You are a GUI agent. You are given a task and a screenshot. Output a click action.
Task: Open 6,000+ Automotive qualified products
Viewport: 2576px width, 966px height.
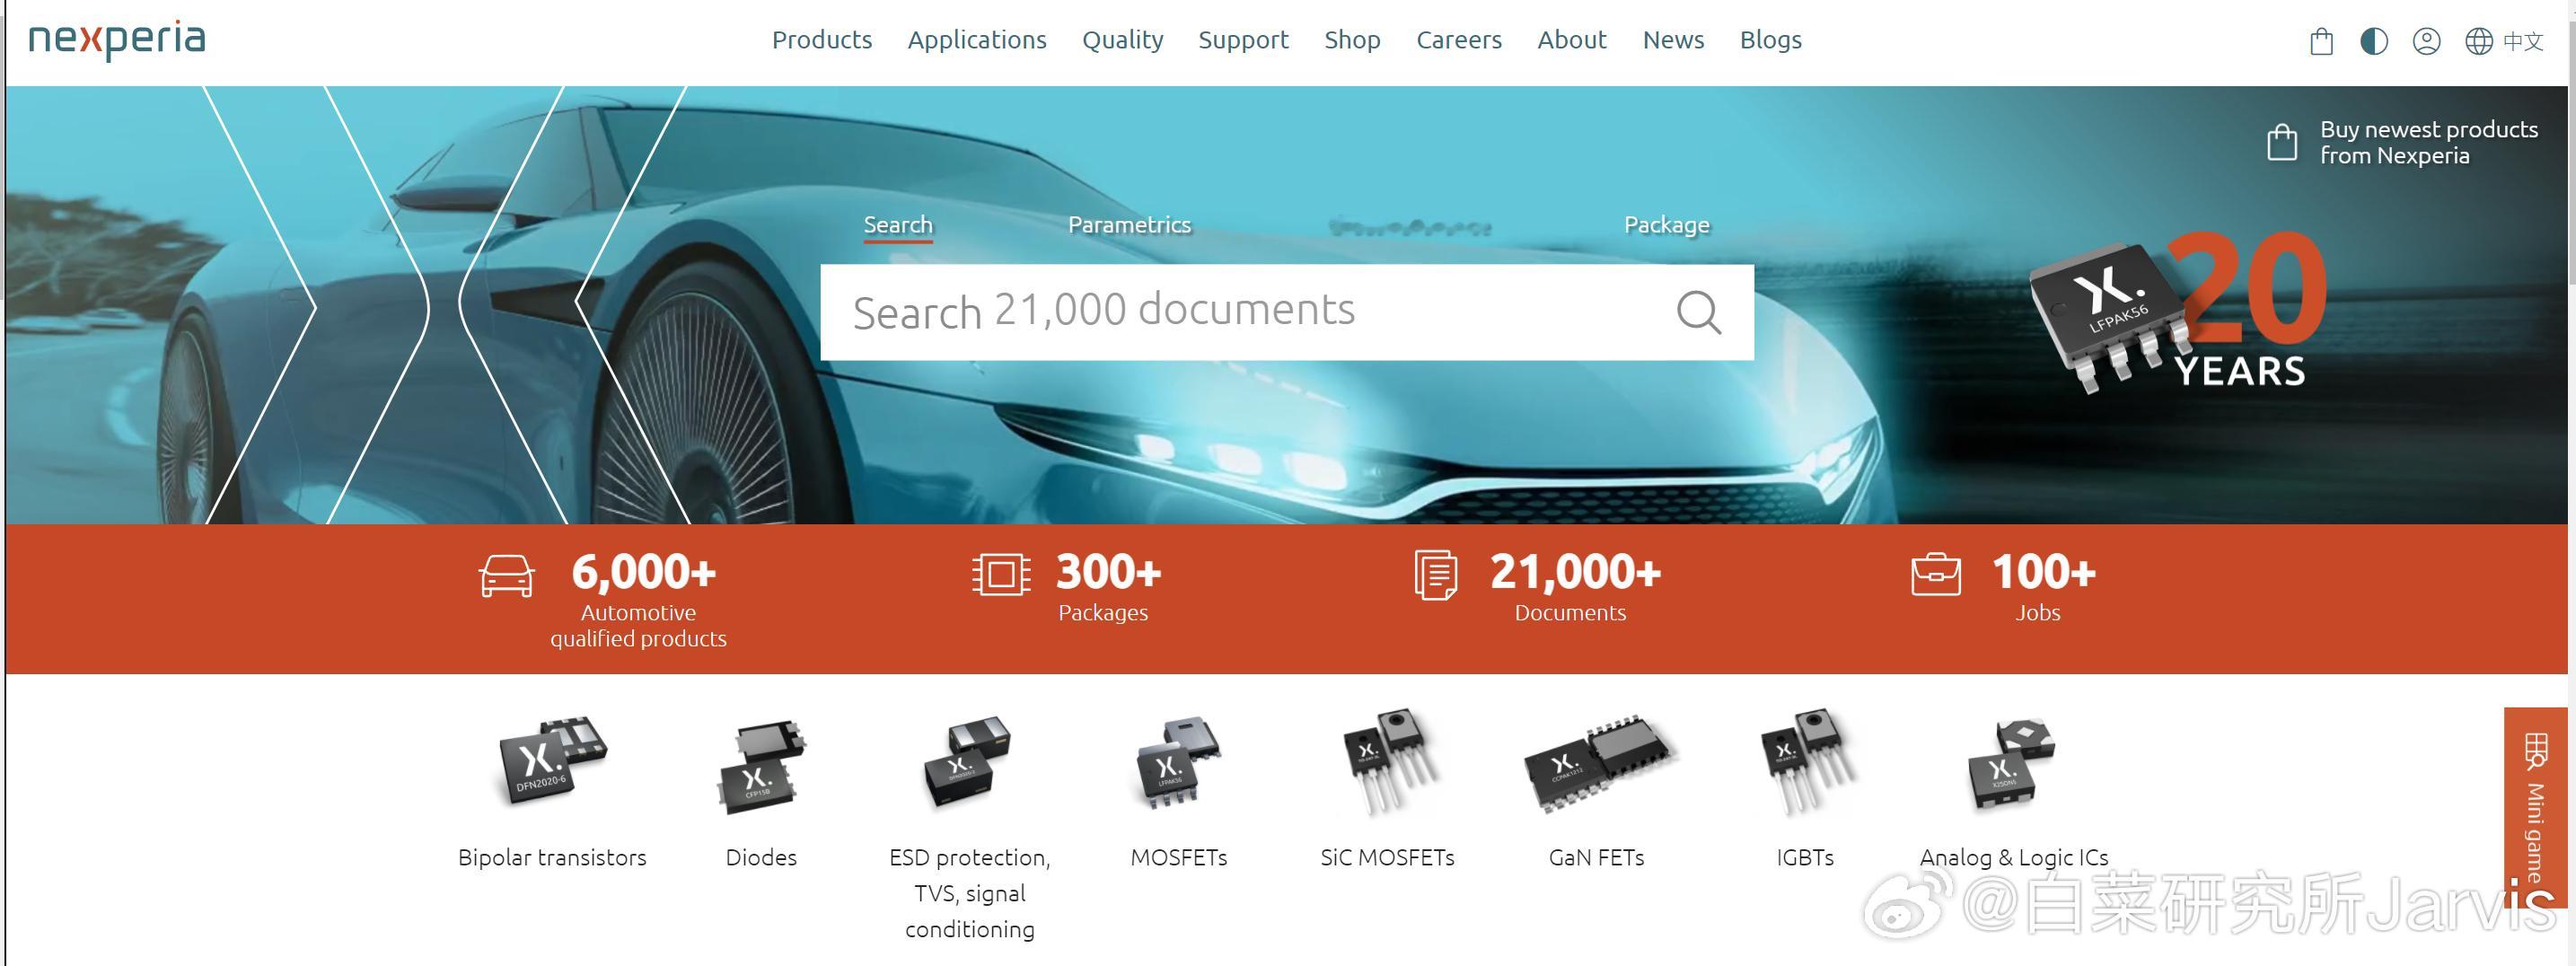tap(638, 599)
